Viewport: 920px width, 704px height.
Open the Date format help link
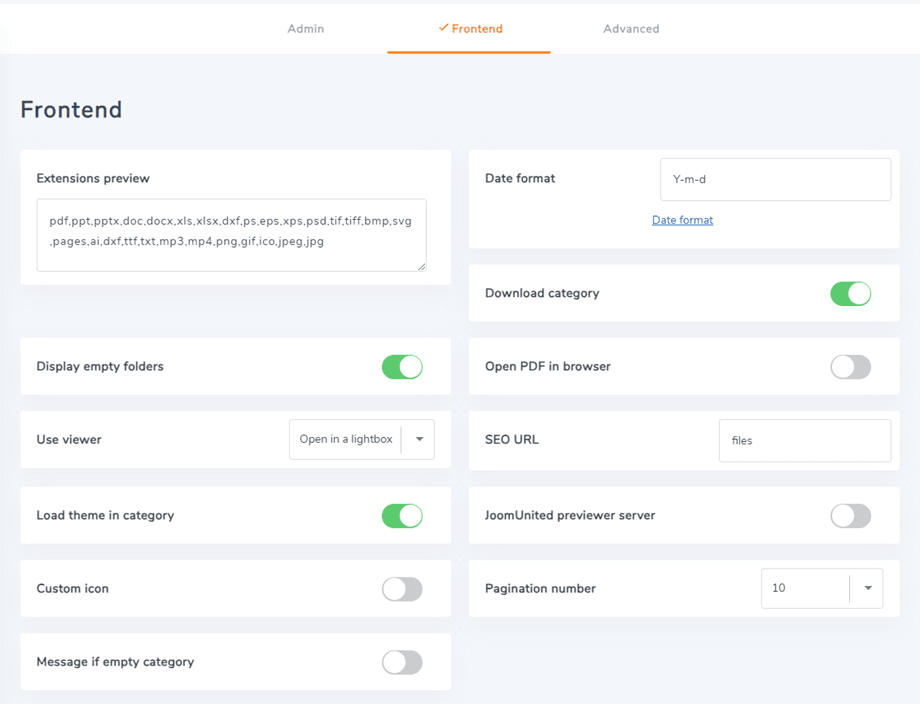(682, 220)
